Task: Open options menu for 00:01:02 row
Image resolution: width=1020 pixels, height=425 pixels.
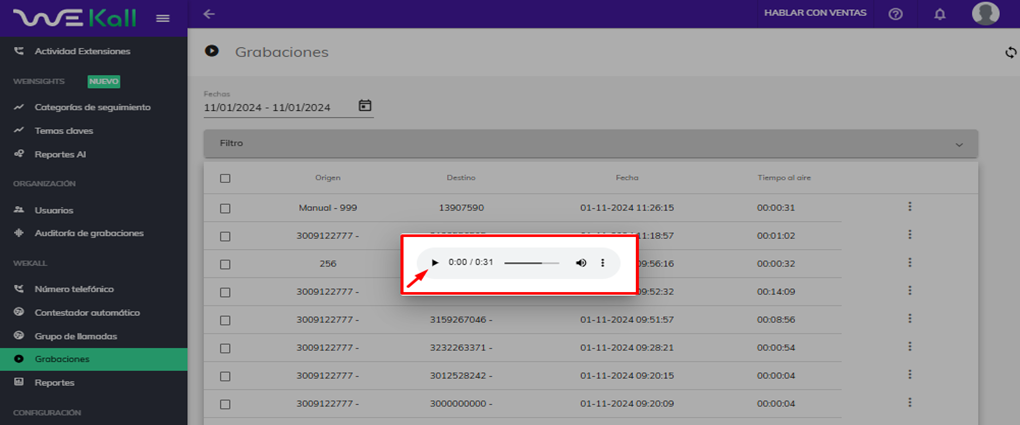Action: point(909,234)
